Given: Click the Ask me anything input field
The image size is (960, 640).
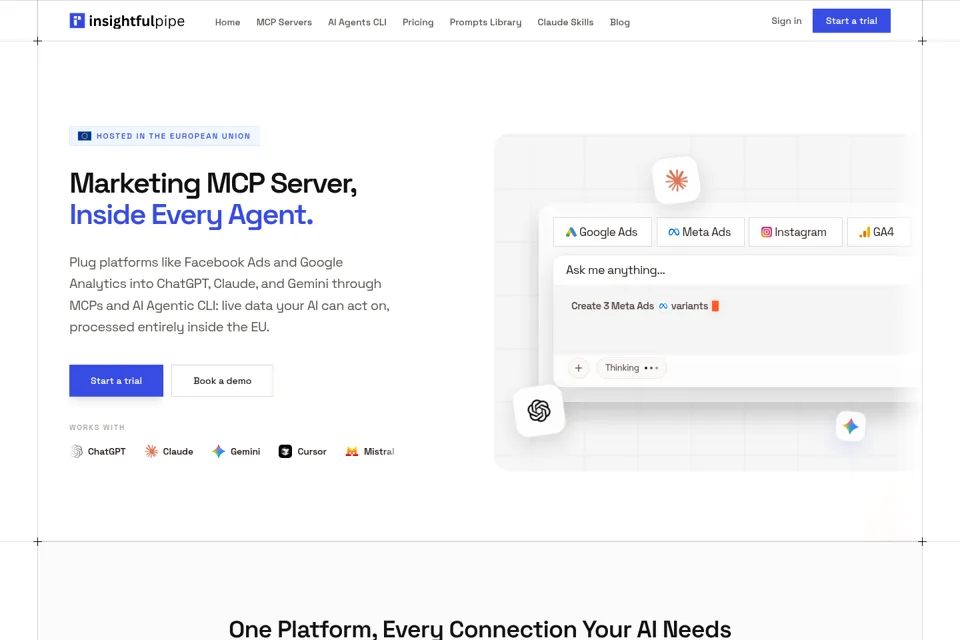Looking at the screenshot, I should pos(732,270).
